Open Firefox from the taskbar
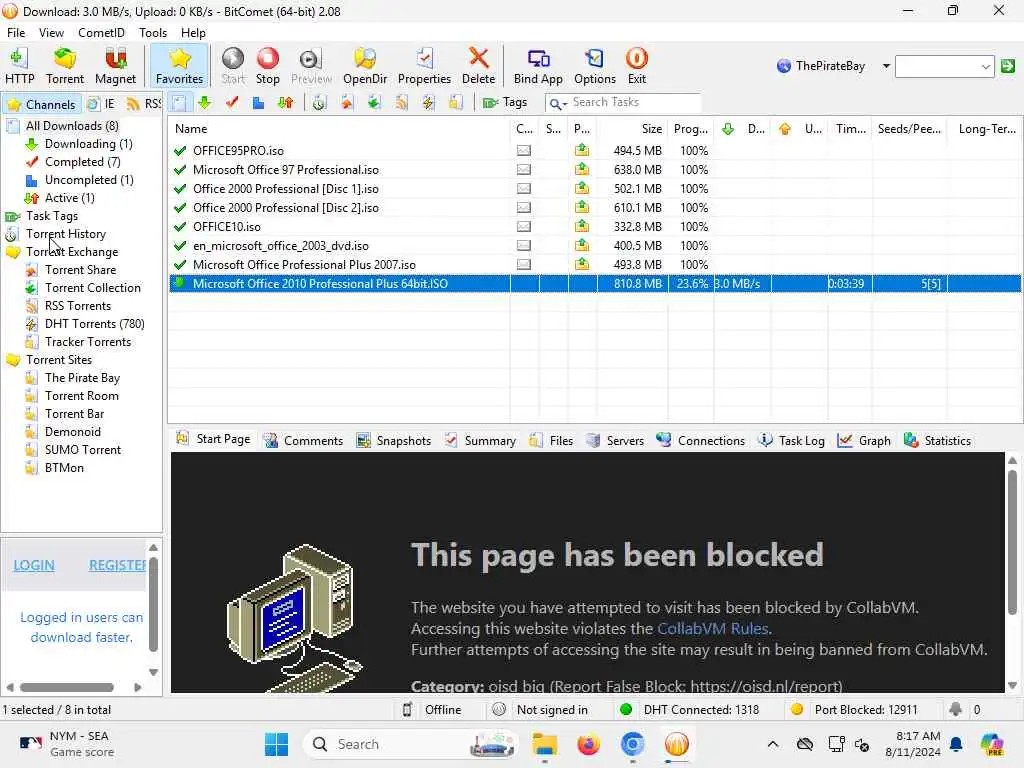 (x=588, y=744)
